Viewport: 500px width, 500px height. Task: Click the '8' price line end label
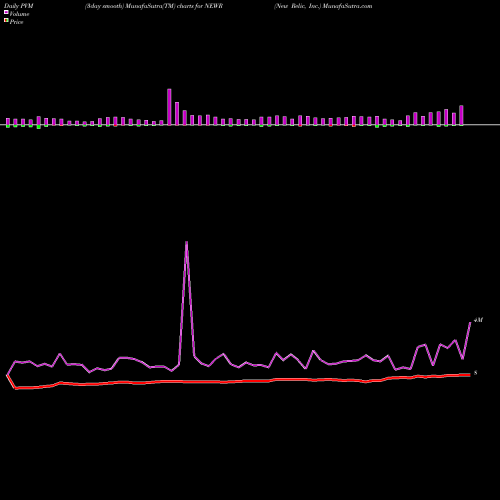[x=476, y=373]
